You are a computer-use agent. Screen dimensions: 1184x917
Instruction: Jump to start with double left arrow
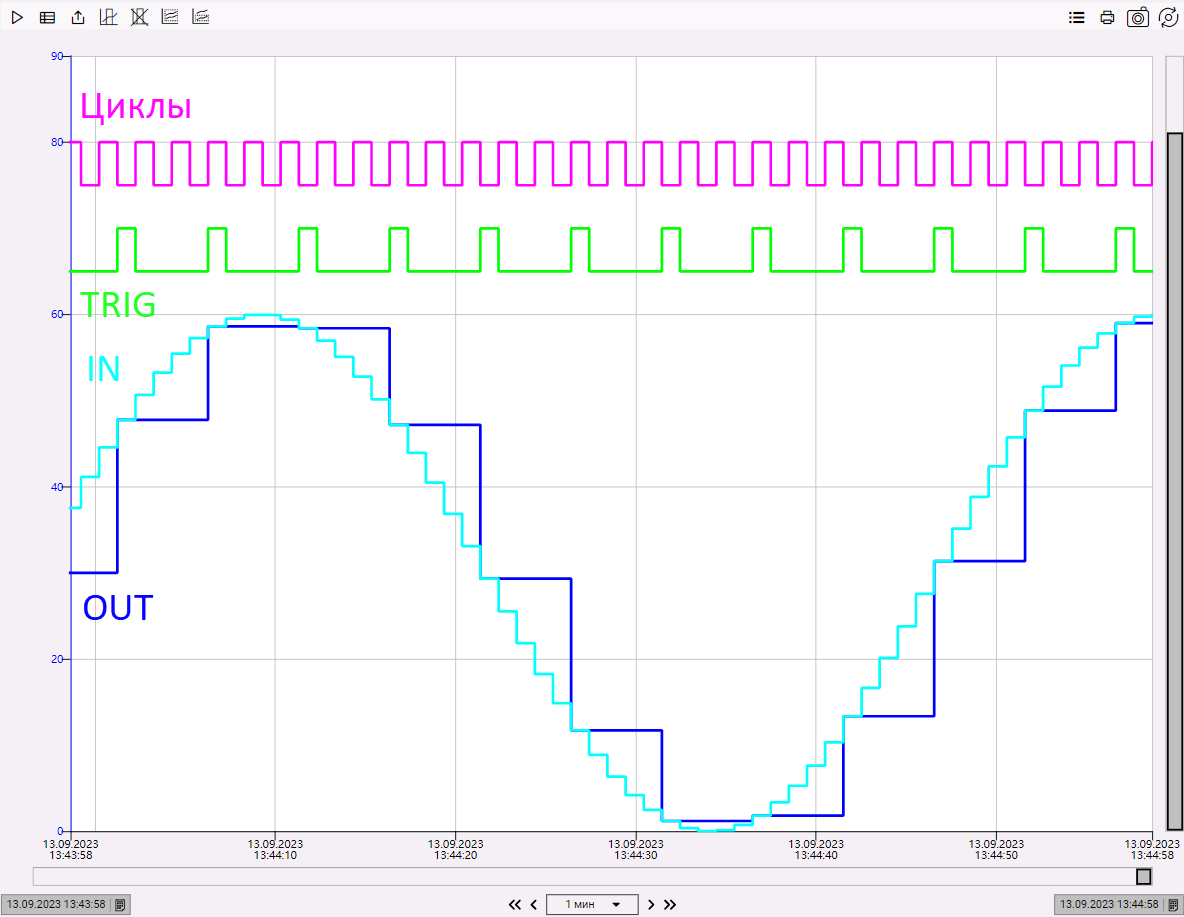point(515,904)
